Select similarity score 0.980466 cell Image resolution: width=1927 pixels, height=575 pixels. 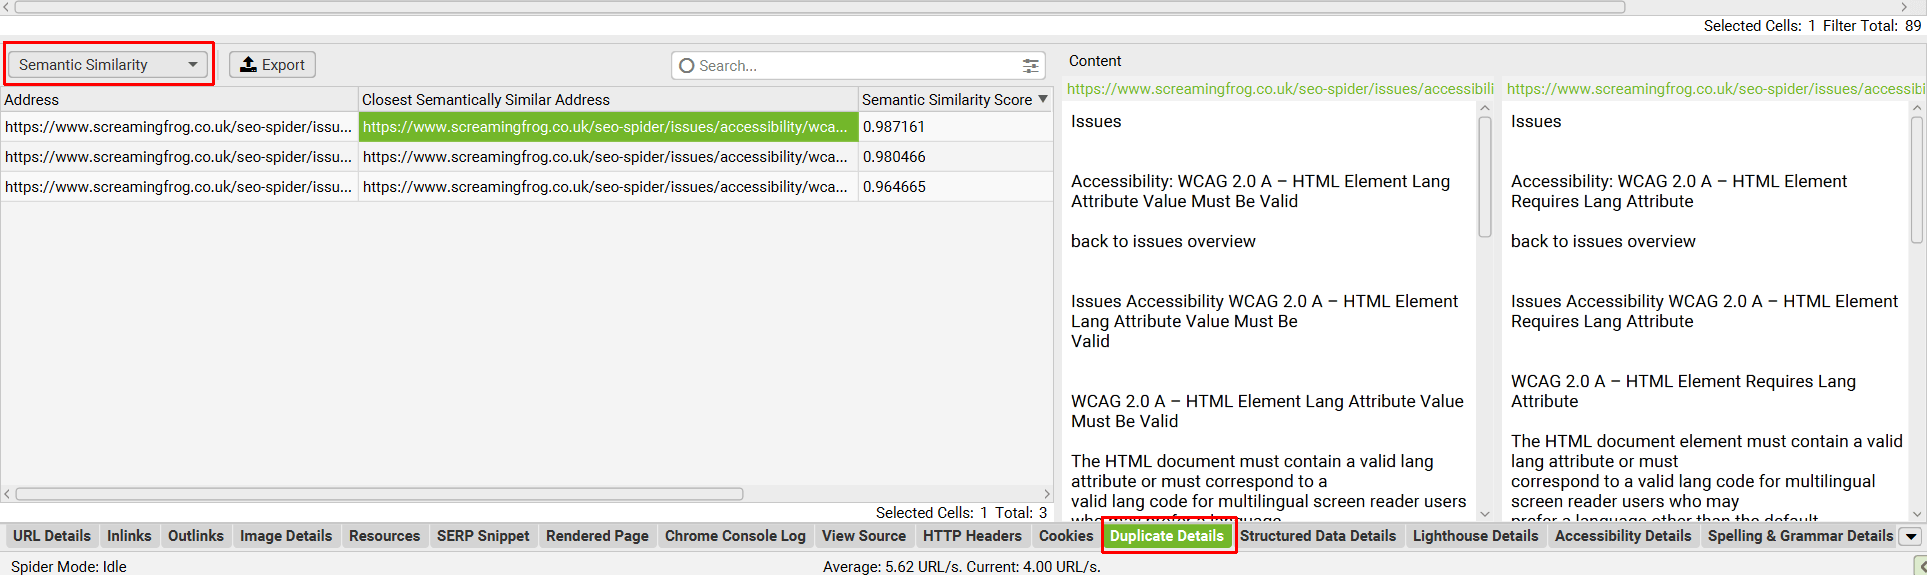pos(955,157)
